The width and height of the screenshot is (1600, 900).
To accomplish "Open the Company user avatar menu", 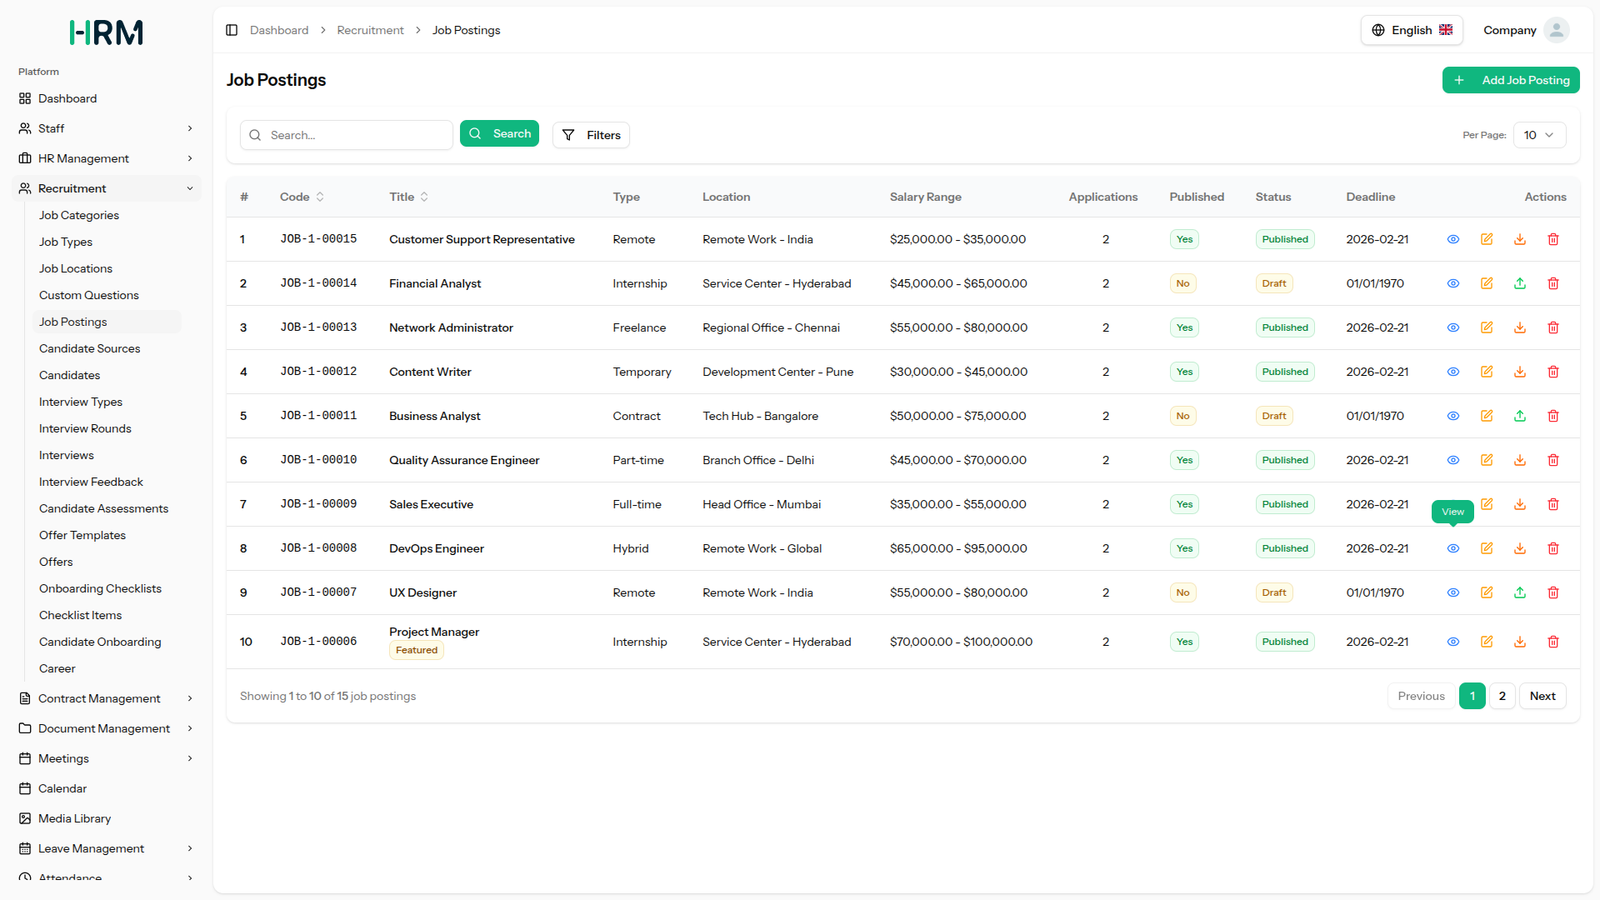I will (x=1556, y=30).
